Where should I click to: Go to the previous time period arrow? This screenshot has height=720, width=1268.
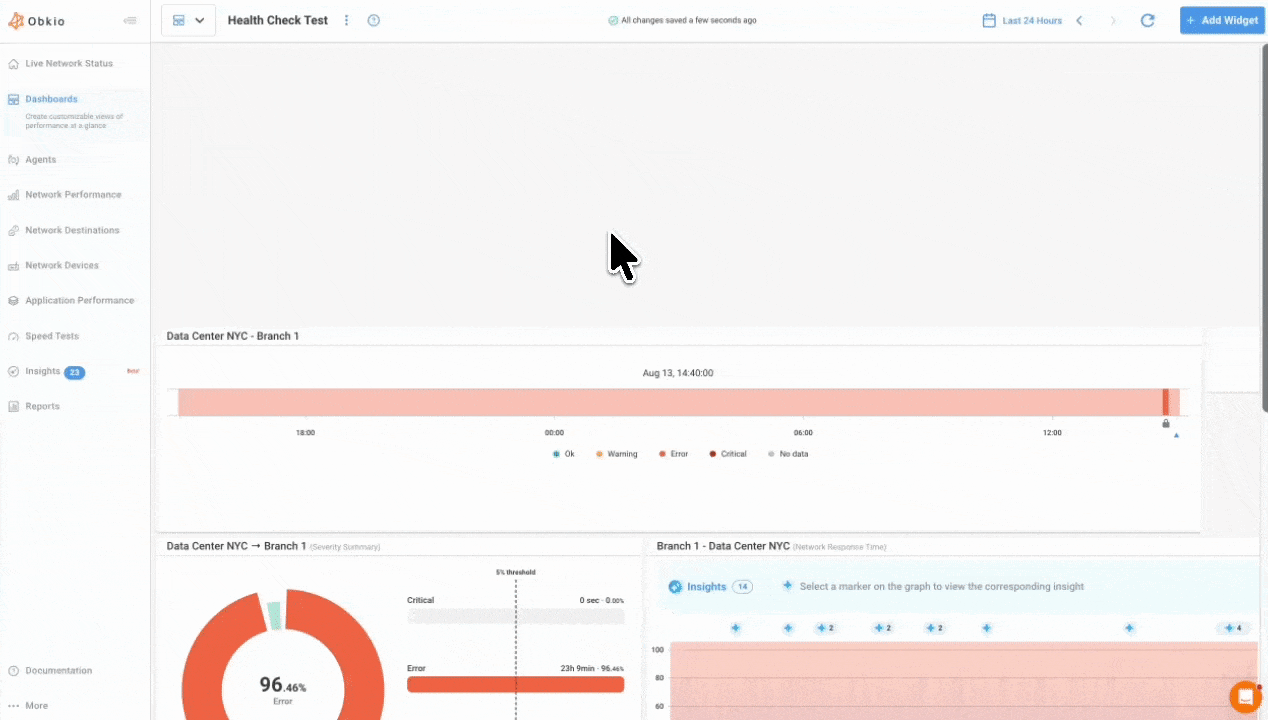tap(1079, 20)
